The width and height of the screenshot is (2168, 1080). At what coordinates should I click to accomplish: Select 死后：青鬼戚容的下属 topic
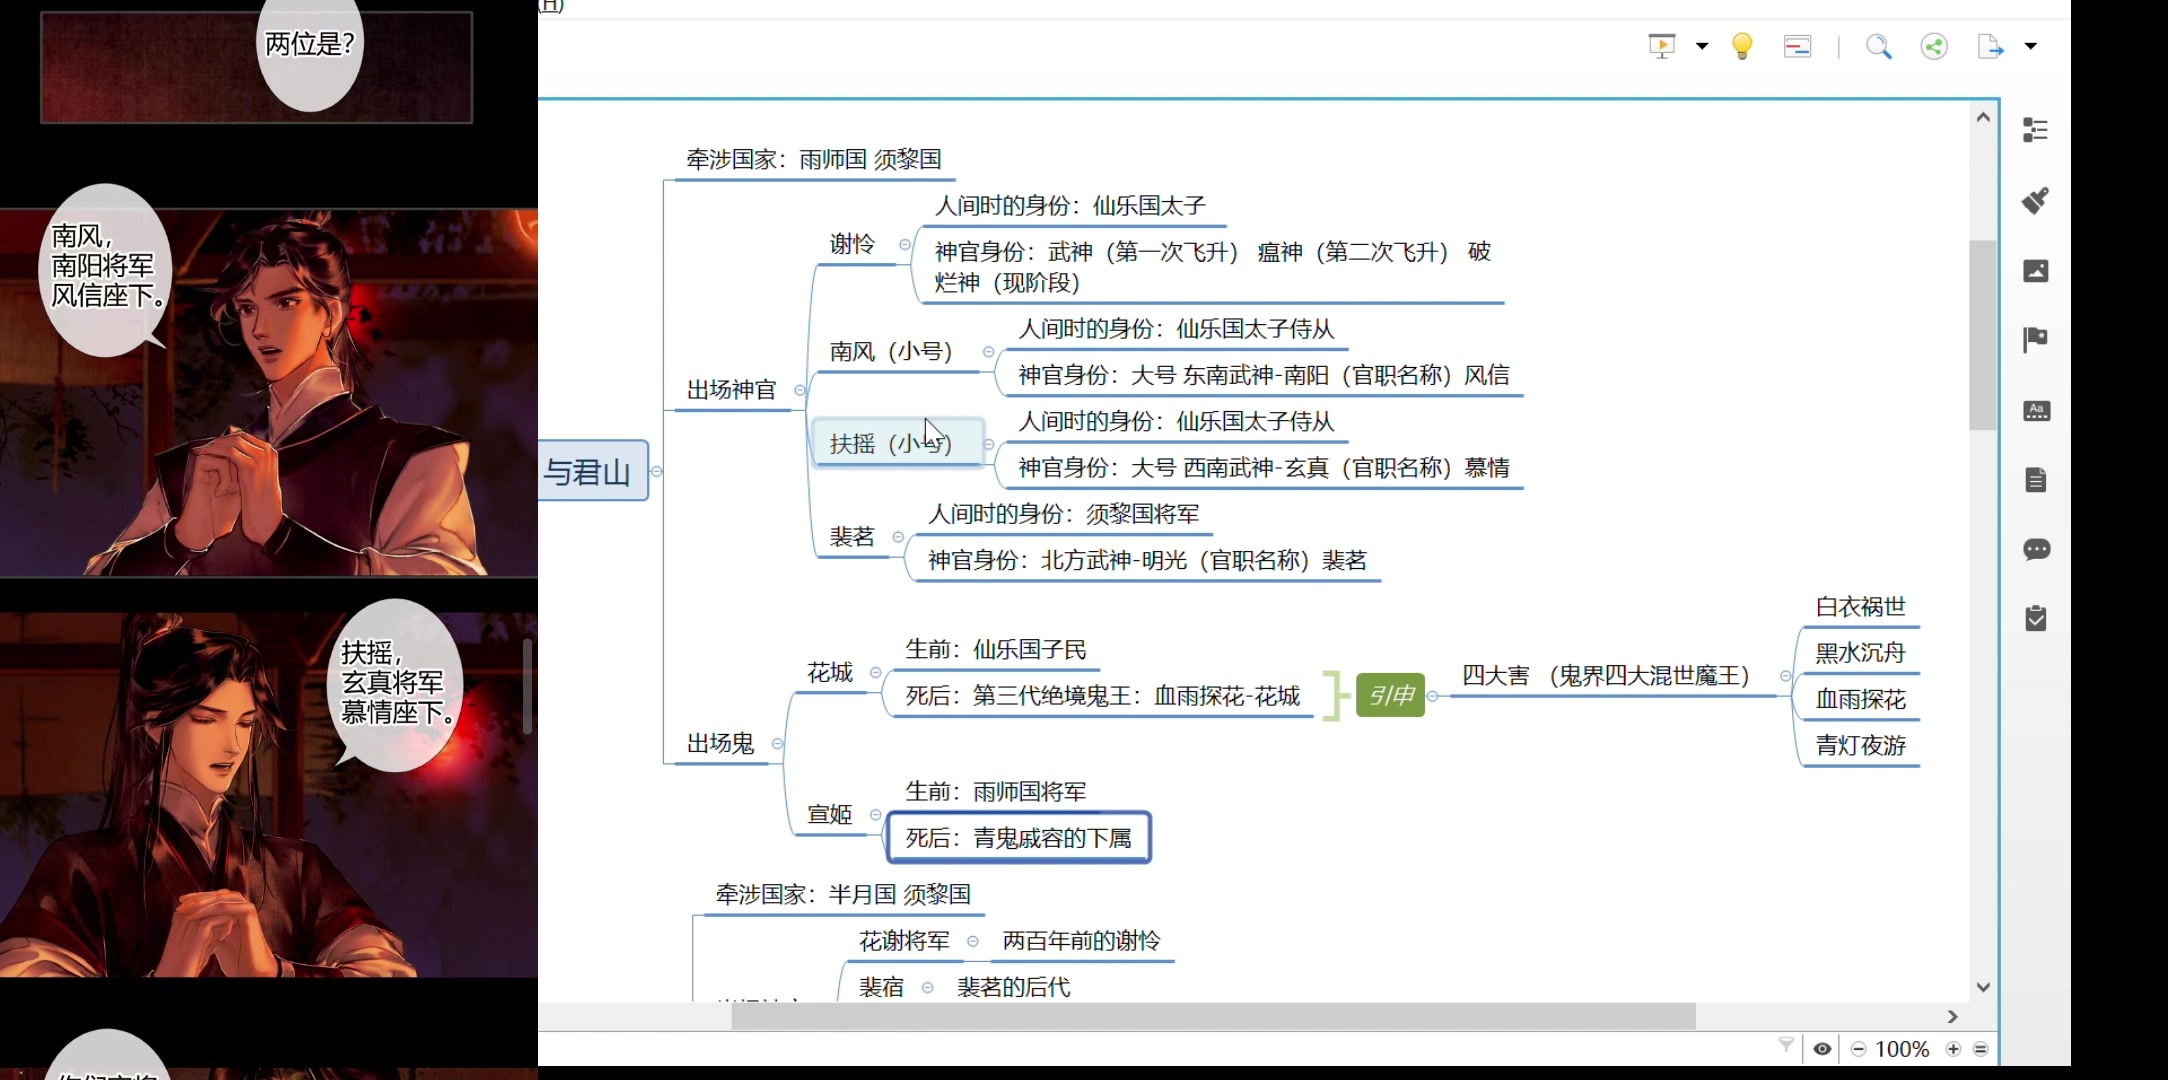pyautogui.click(x=1019, y=838)
